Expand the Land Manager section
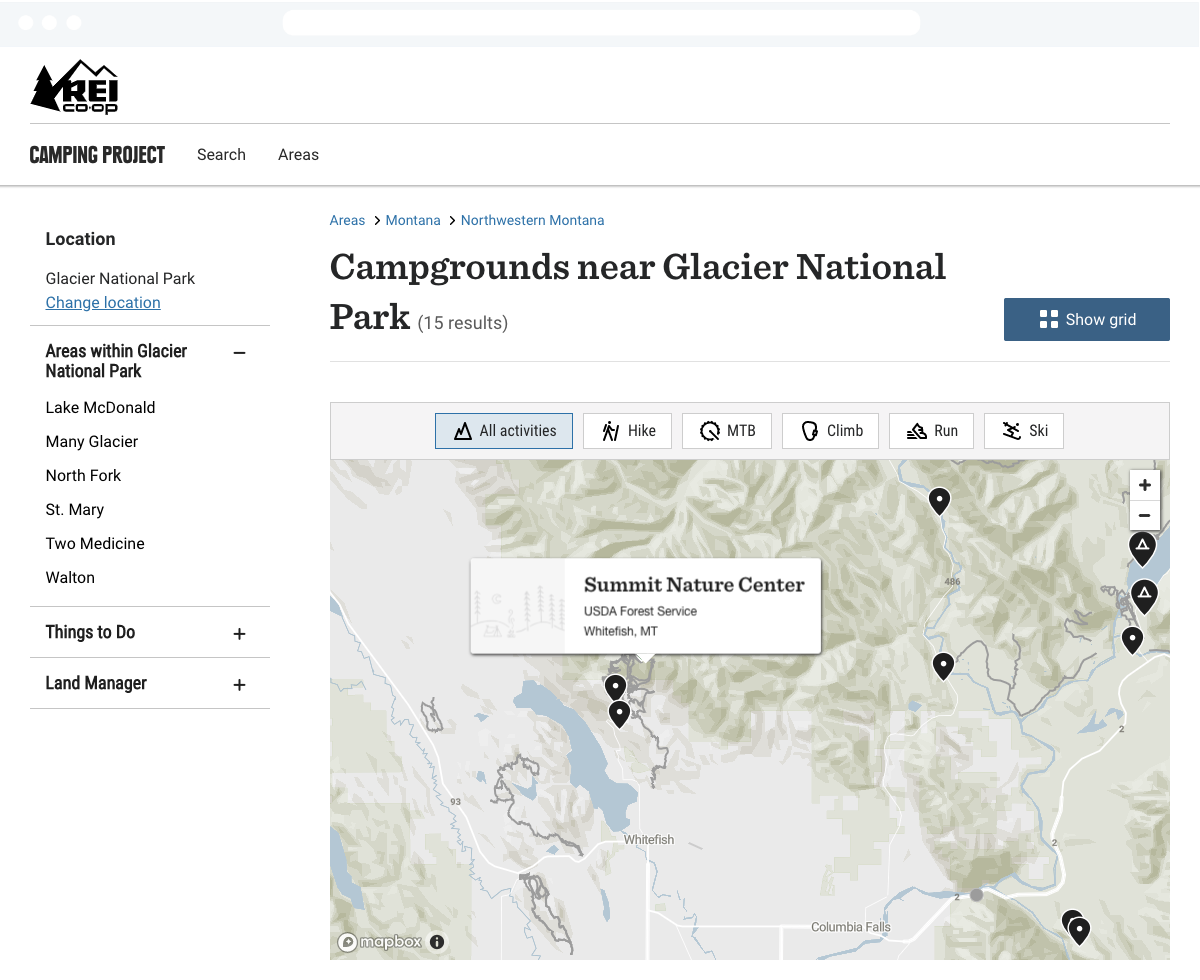This screenshot has width=1200, height=980. click(x=239, y=685)
